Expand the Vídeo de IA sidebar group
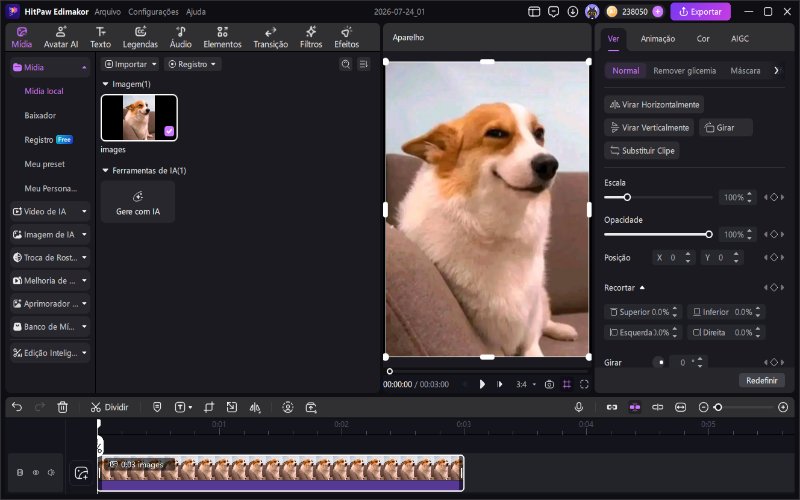The image size is (800, 500). [50, 211]
